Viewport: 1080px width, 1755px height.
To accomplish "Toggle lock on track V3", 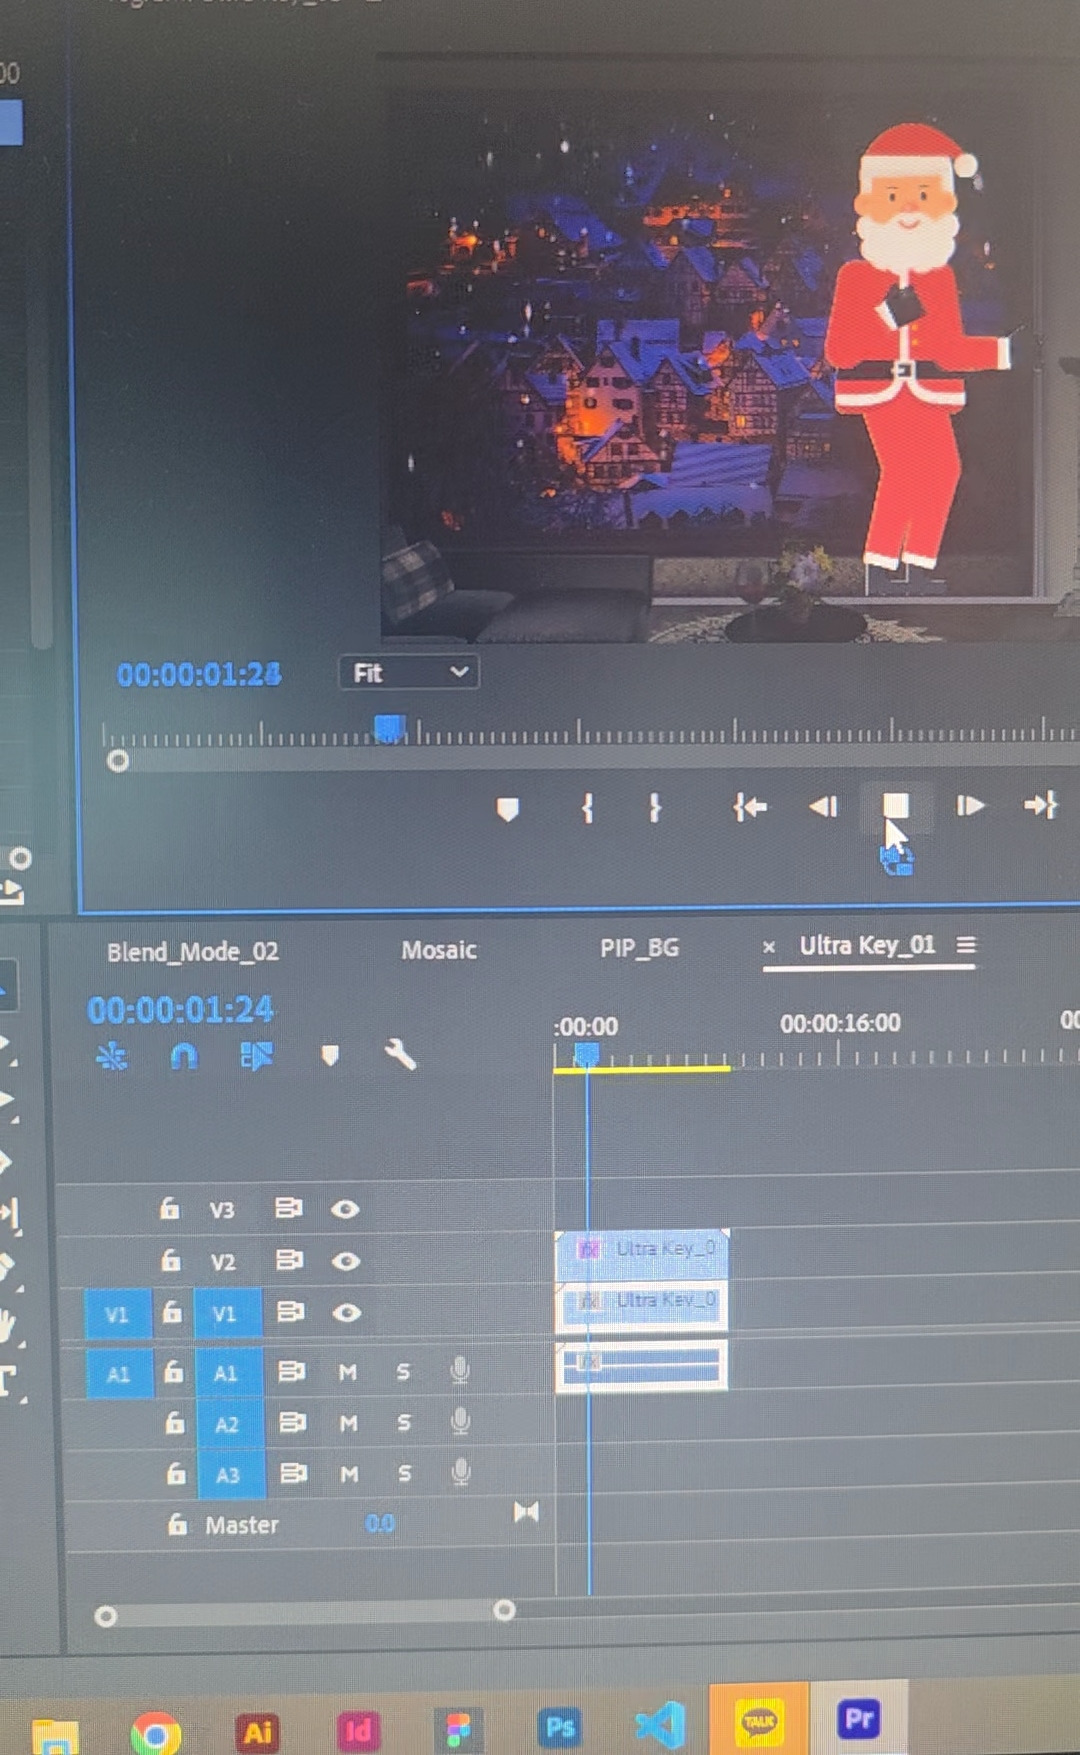I will point(170,1208).
